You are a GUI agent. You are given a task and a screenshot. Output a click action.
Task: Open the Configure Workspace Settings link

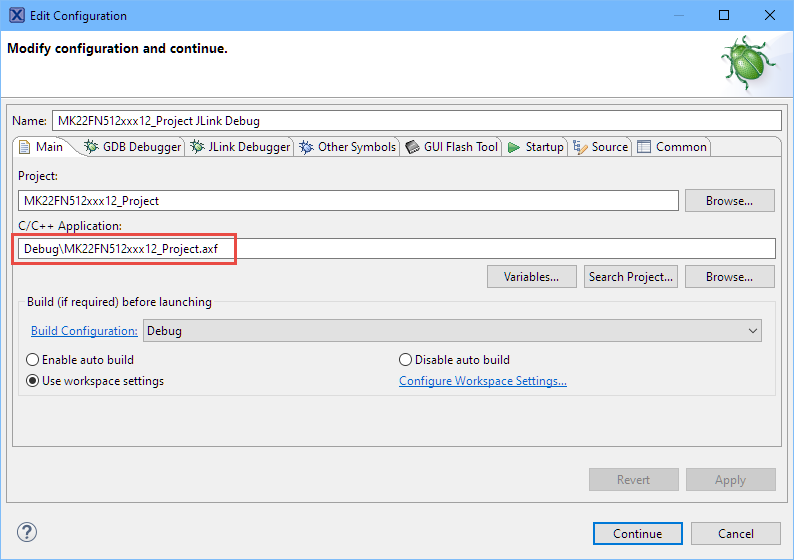pos(483,381)
